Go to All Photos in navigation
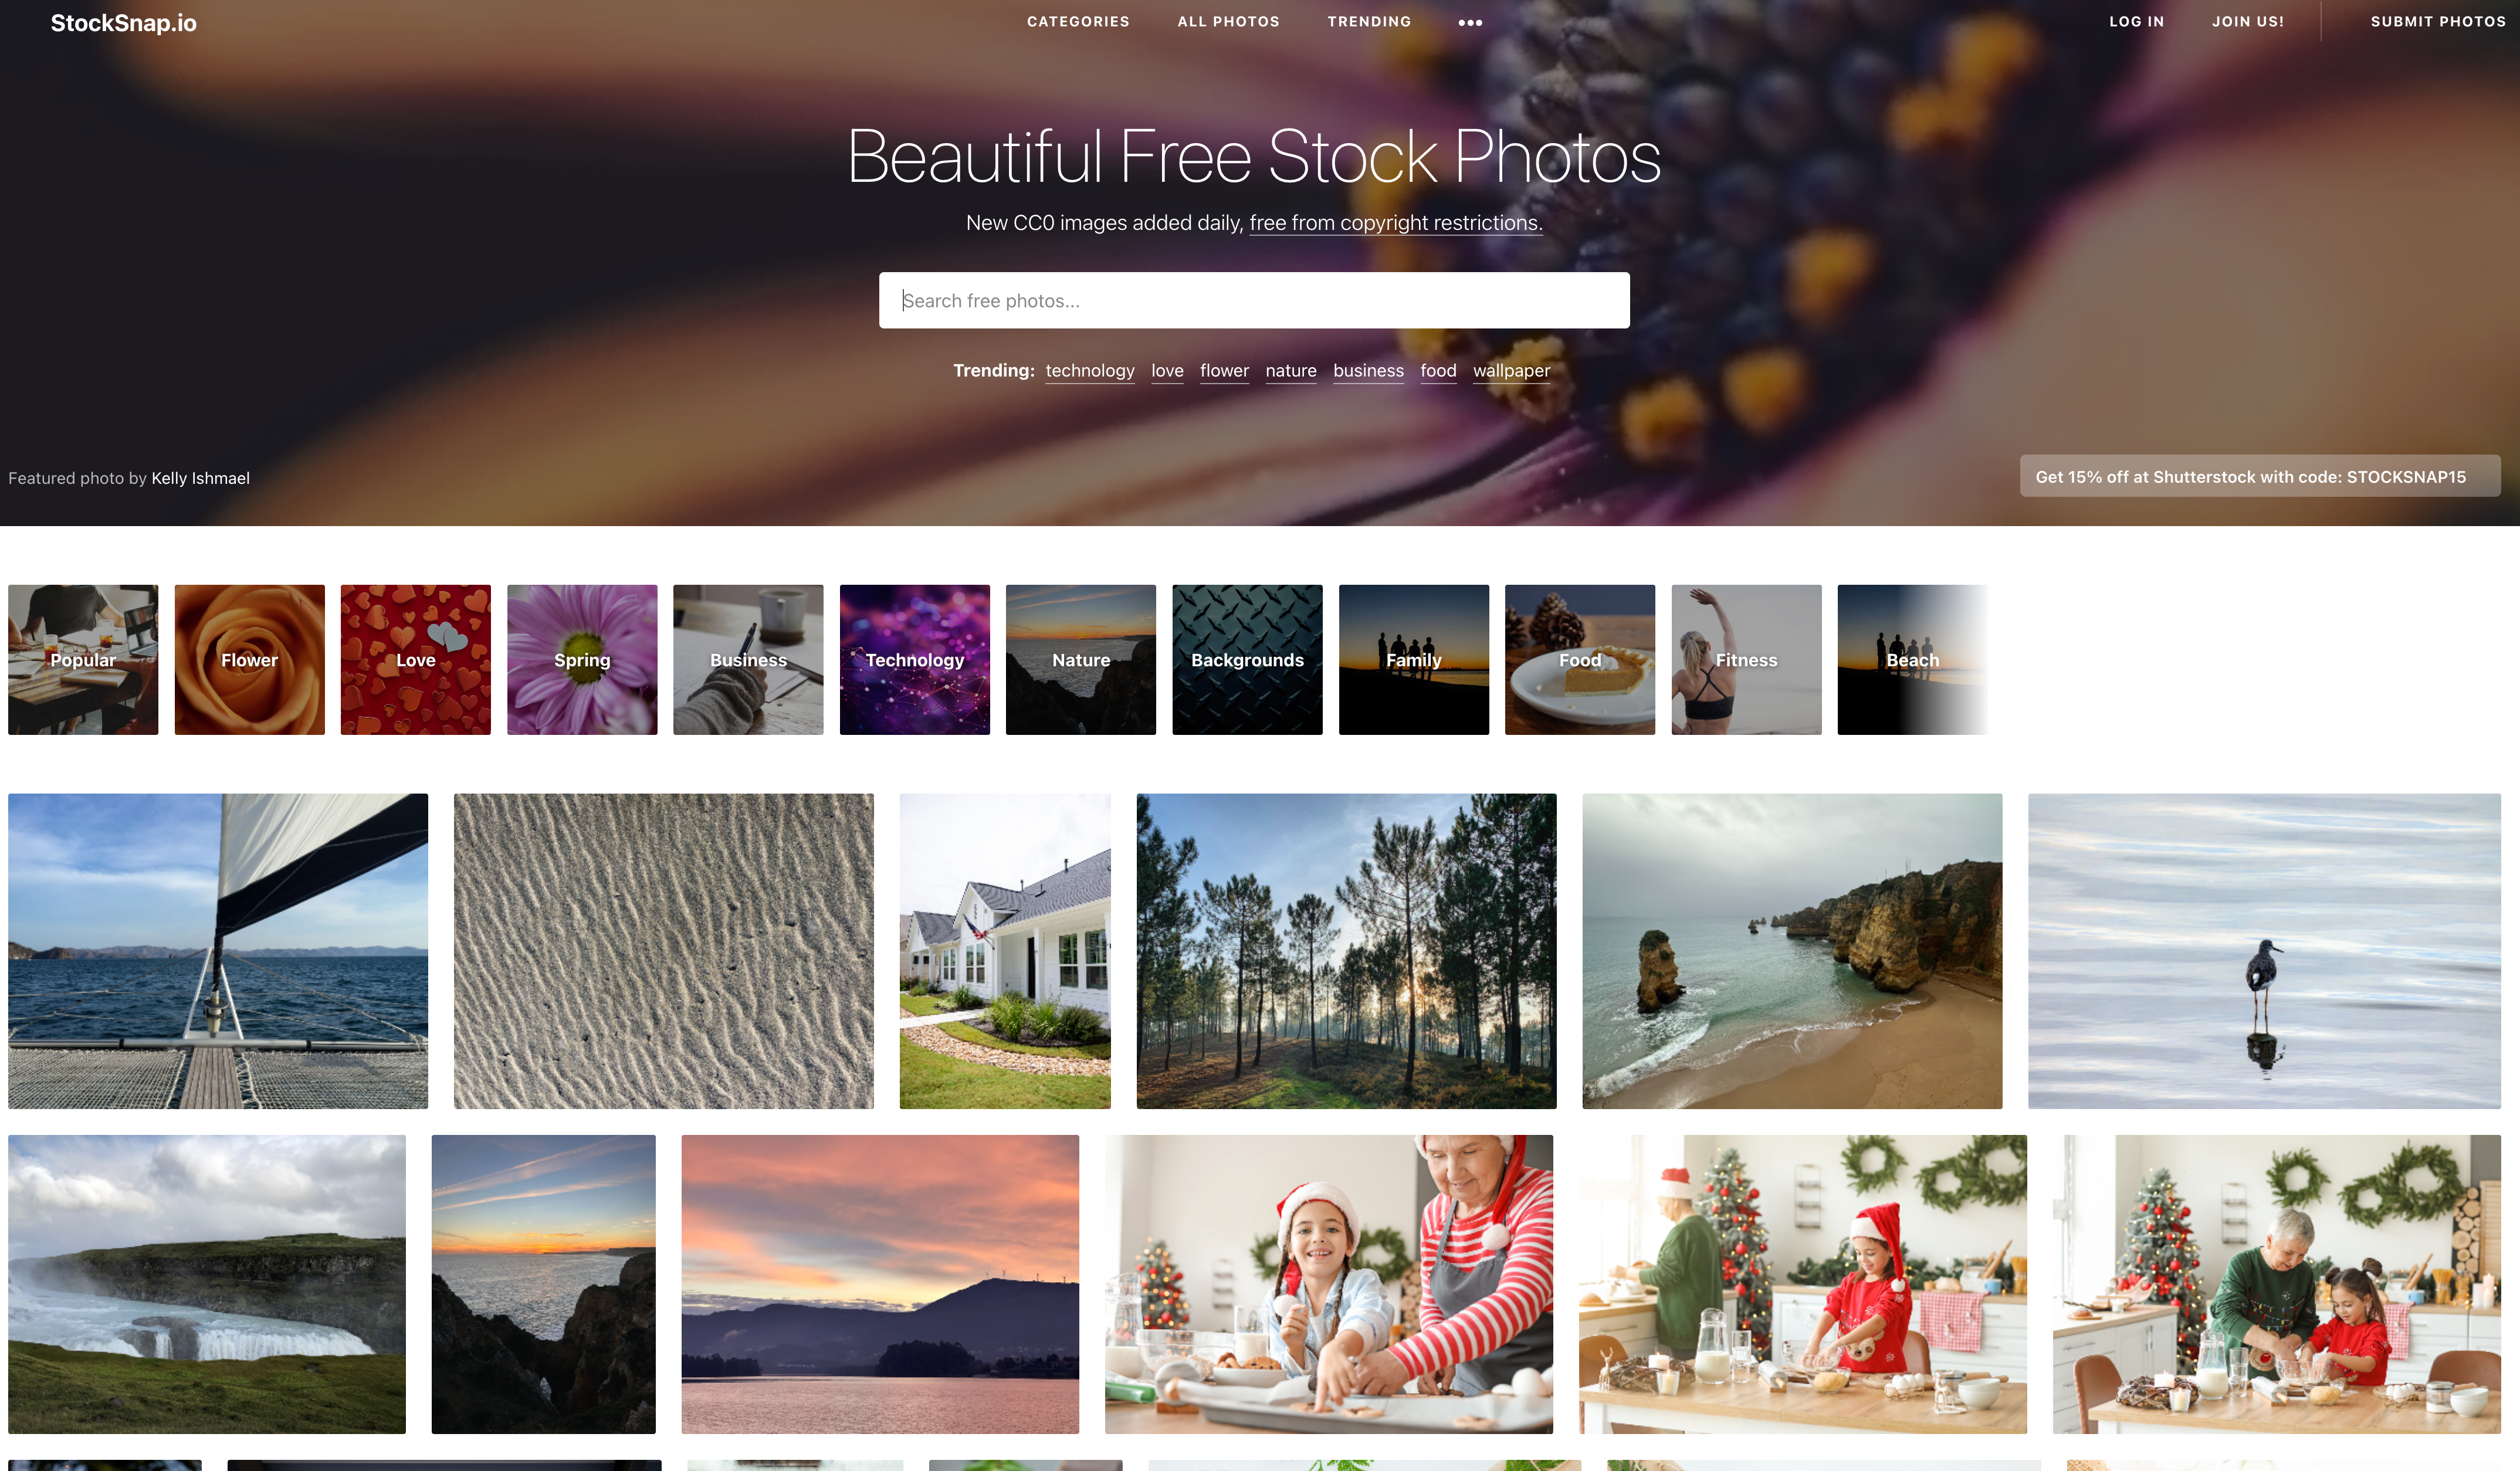The image size is (2520, 1471). (1228, 21)
